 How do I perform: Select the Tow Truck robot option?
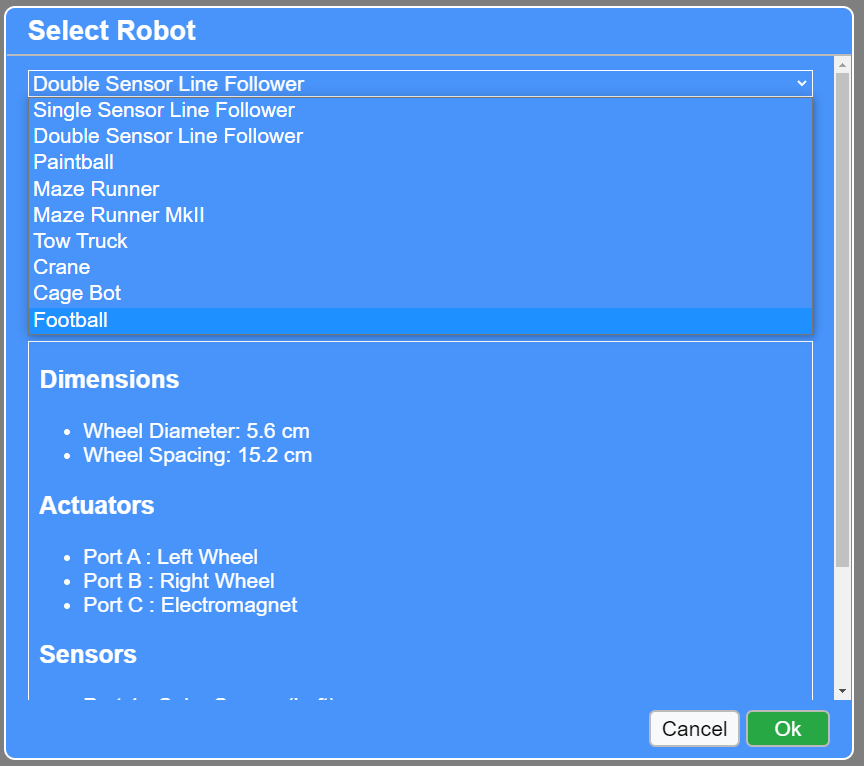point(81,241)
